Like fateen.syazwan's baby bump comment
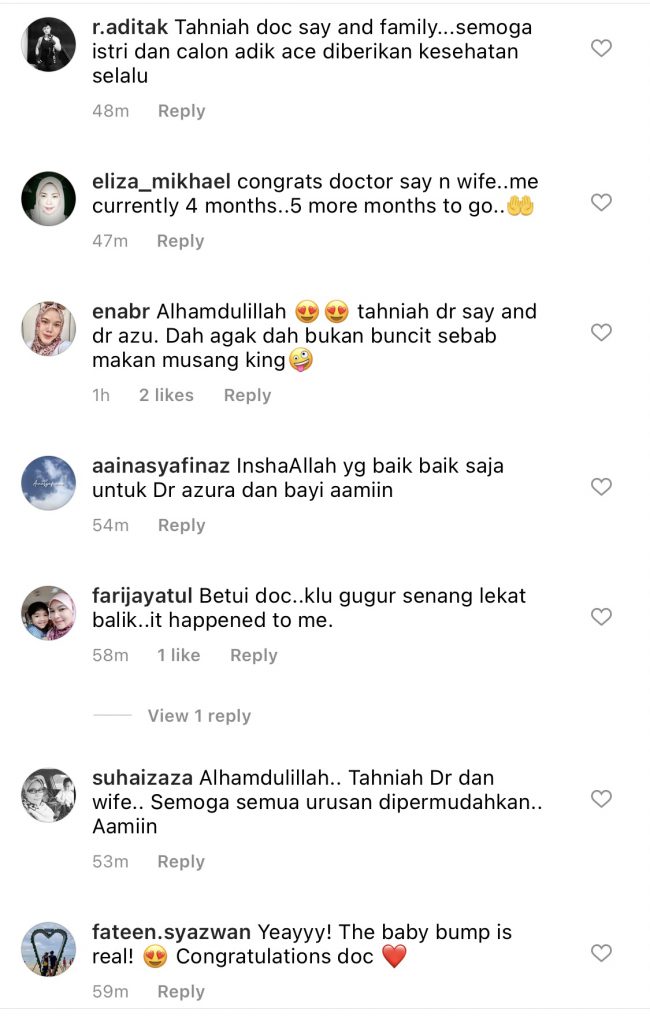Screen dimensions: 650x1024 pos(601,953)
